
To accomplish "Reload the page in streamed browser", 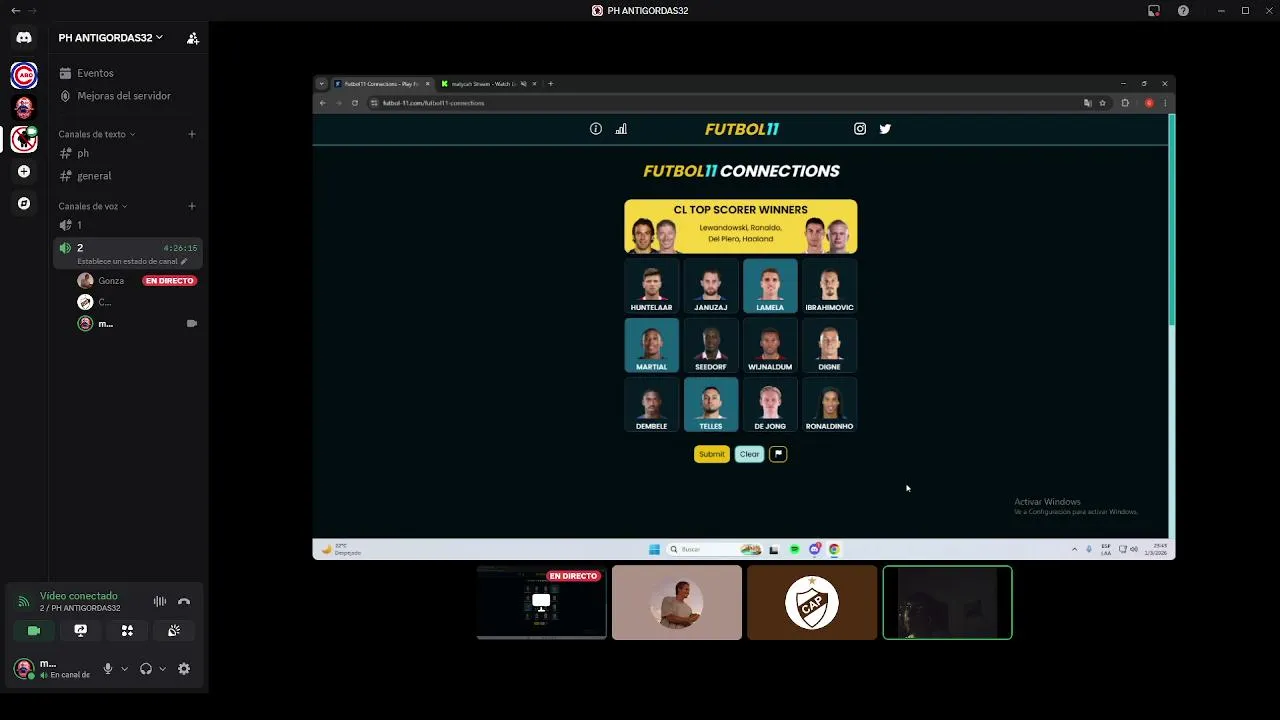I will pos(354,103).
